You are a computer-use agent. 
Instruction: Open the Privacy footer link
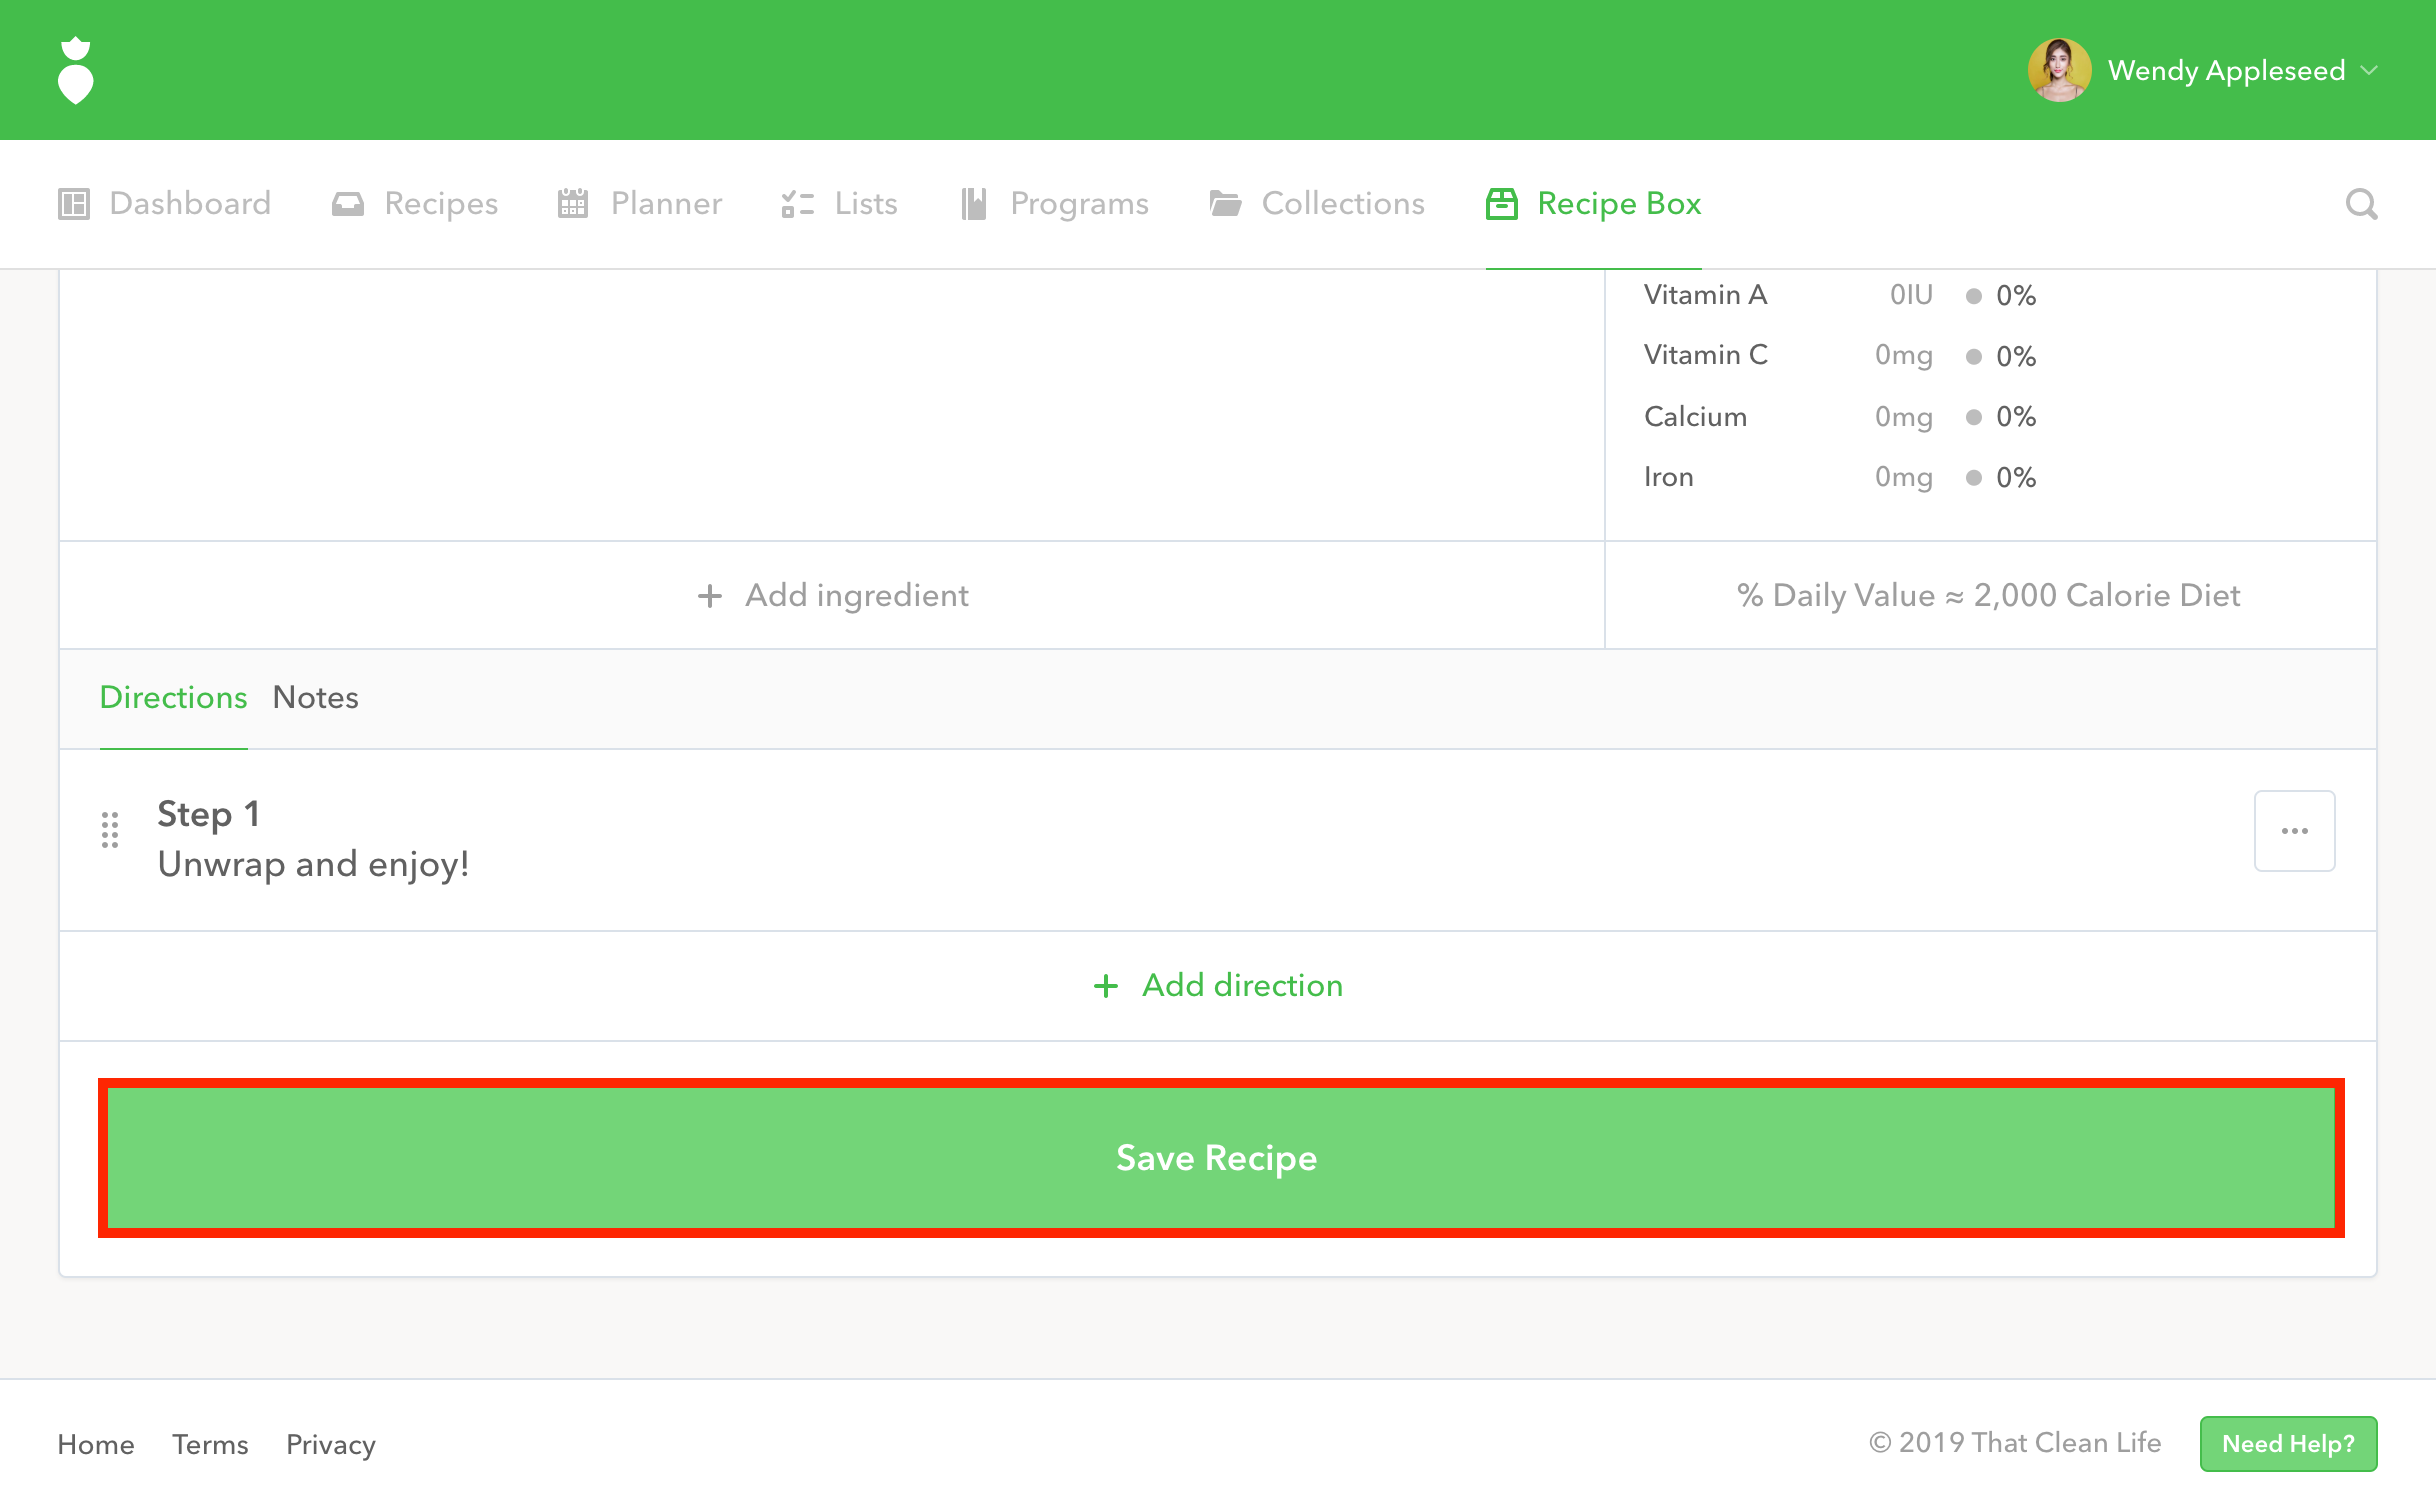[330, 1444]
